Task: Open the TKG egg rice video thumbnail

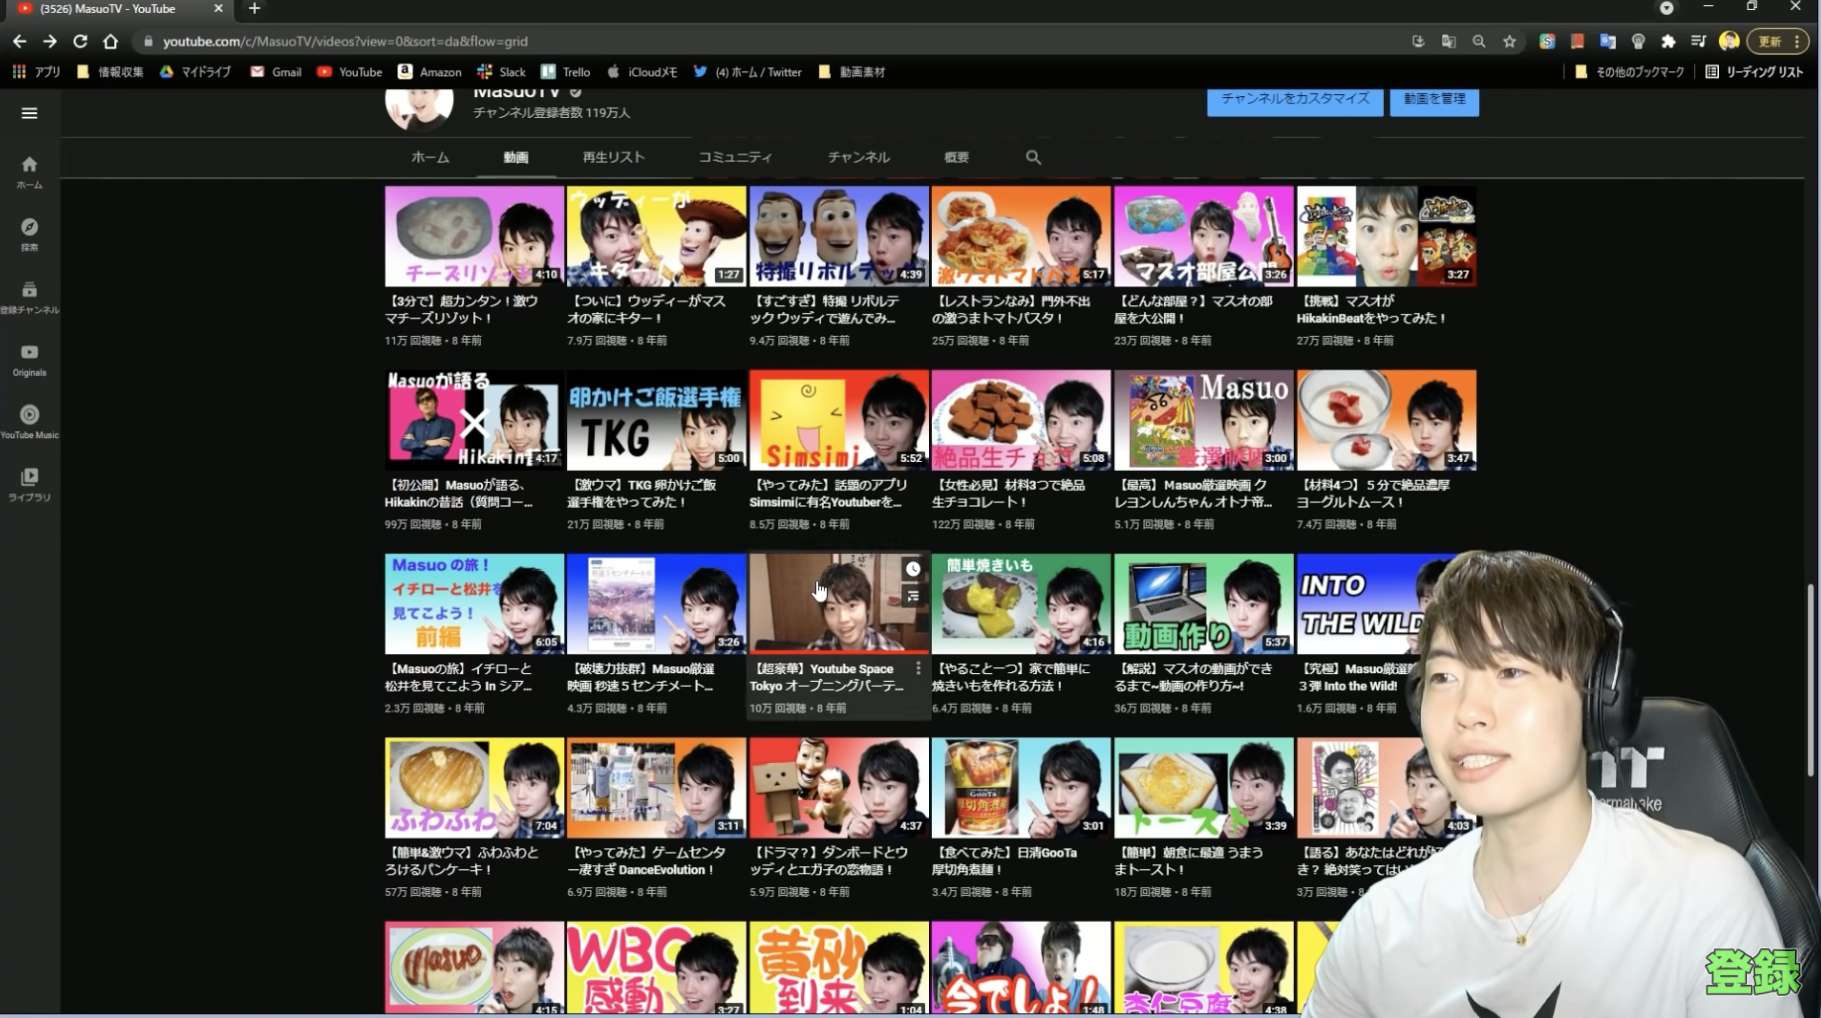Action: click(x=656, y=420)
